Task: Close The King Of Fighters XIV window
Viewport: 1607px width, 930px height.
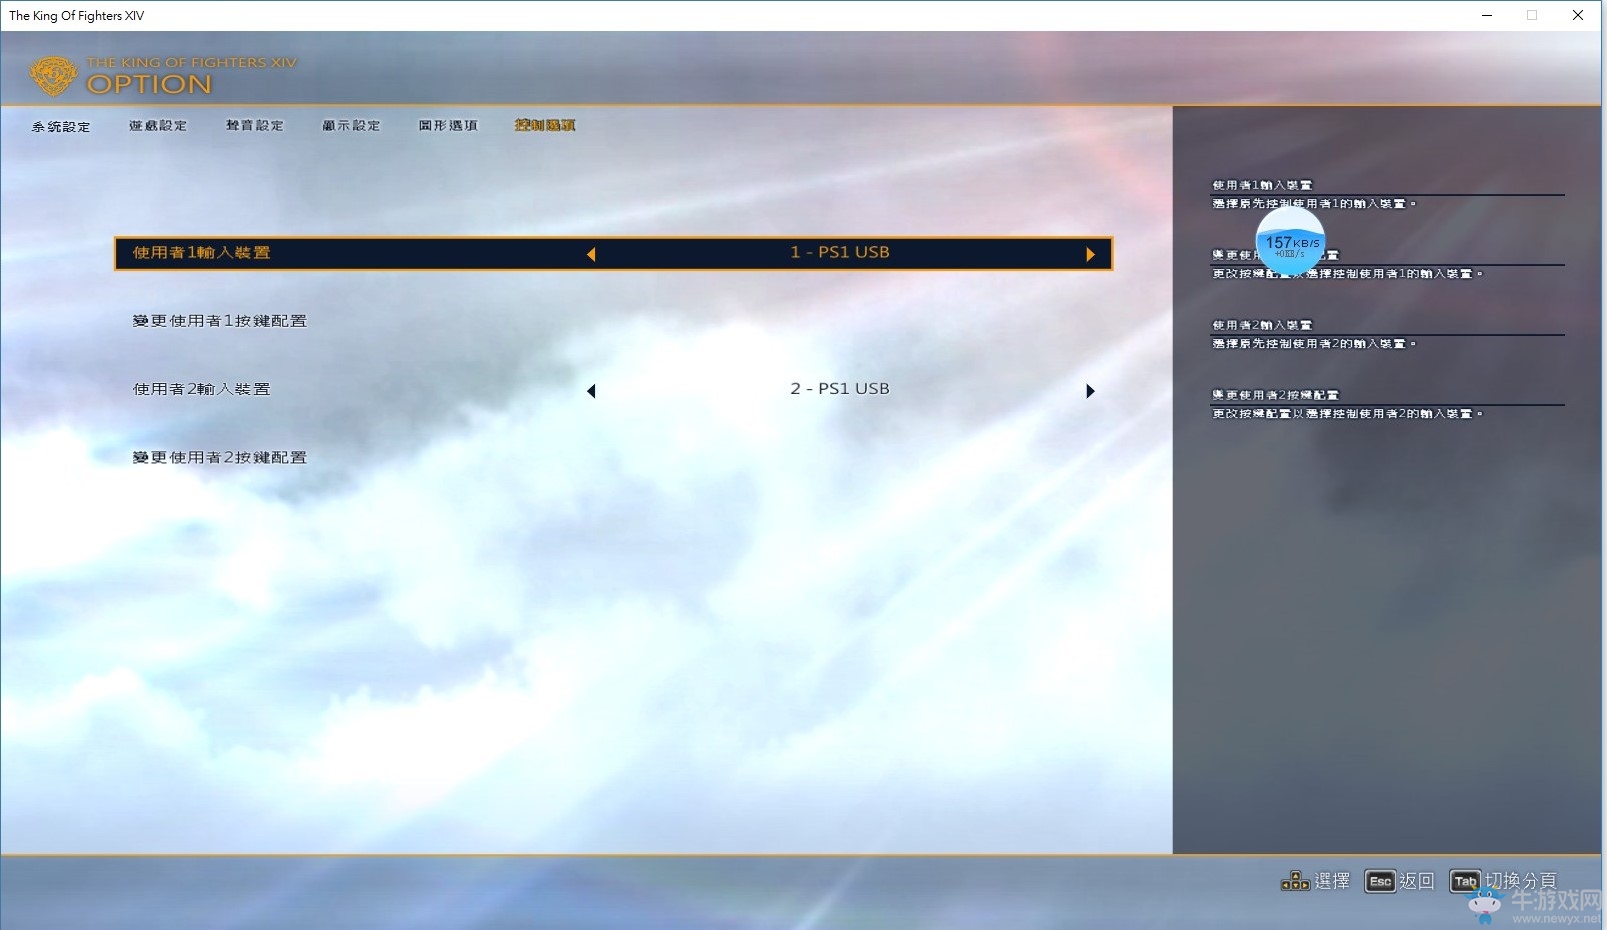Action: (1578, 15)
